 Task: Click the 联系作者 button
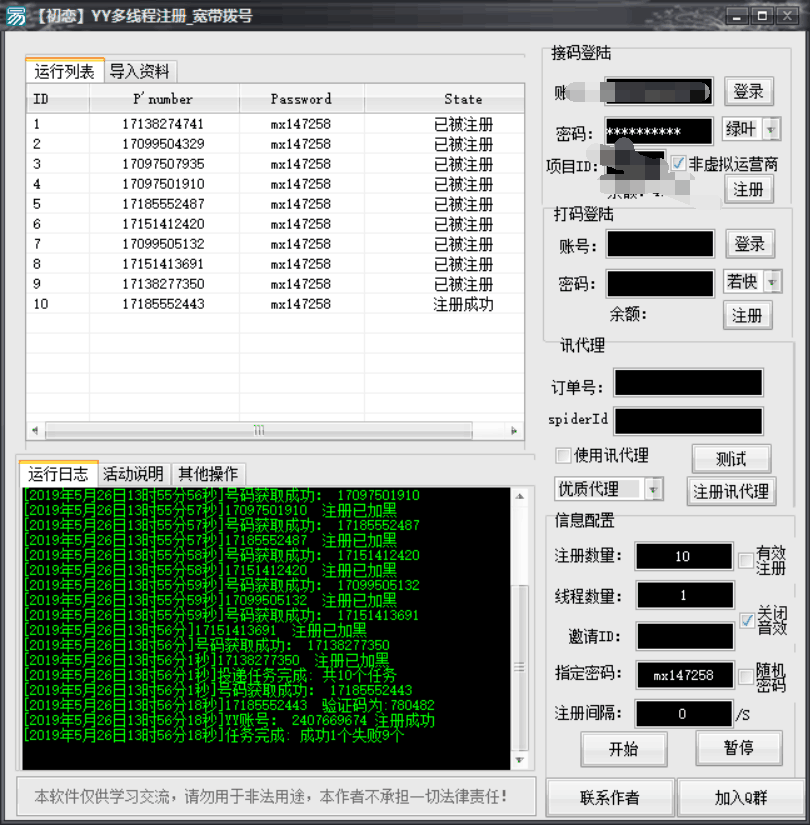(609, 798)
